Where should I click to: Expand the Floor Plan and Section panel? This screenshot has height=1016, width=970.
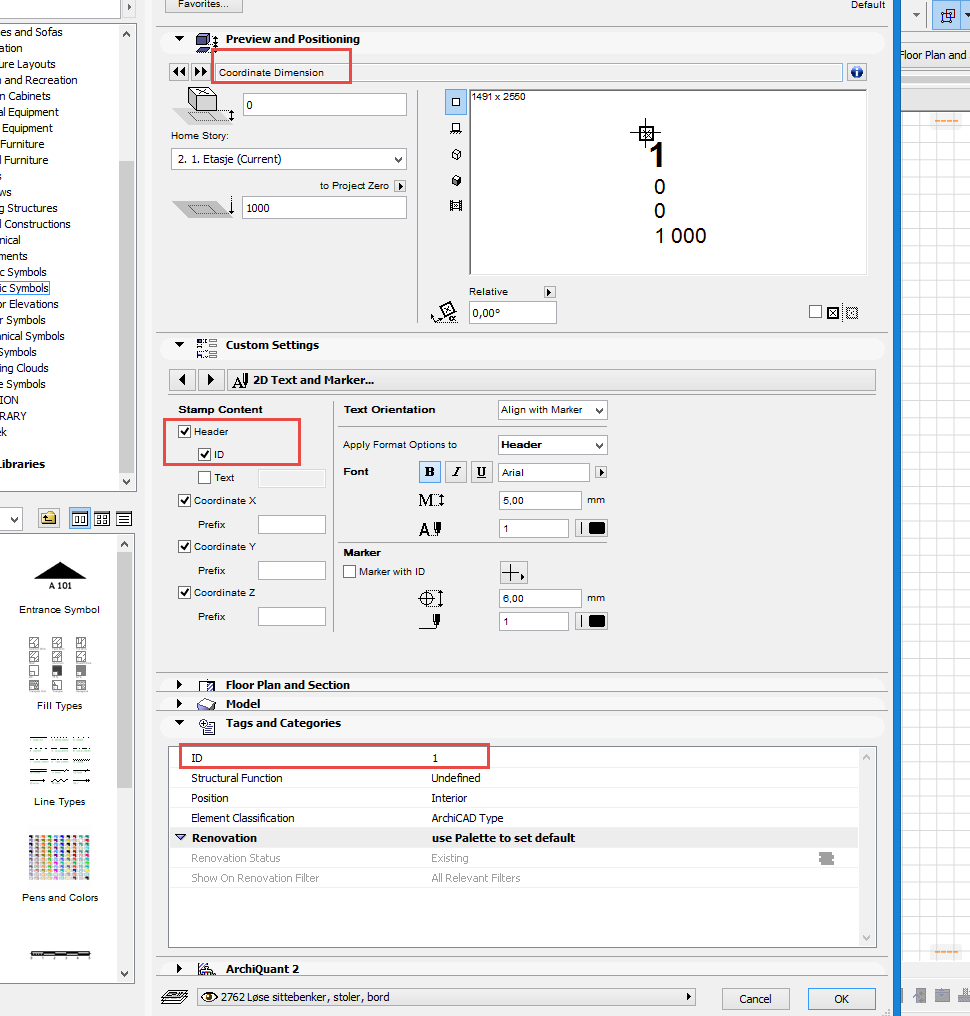coord(180,685)
